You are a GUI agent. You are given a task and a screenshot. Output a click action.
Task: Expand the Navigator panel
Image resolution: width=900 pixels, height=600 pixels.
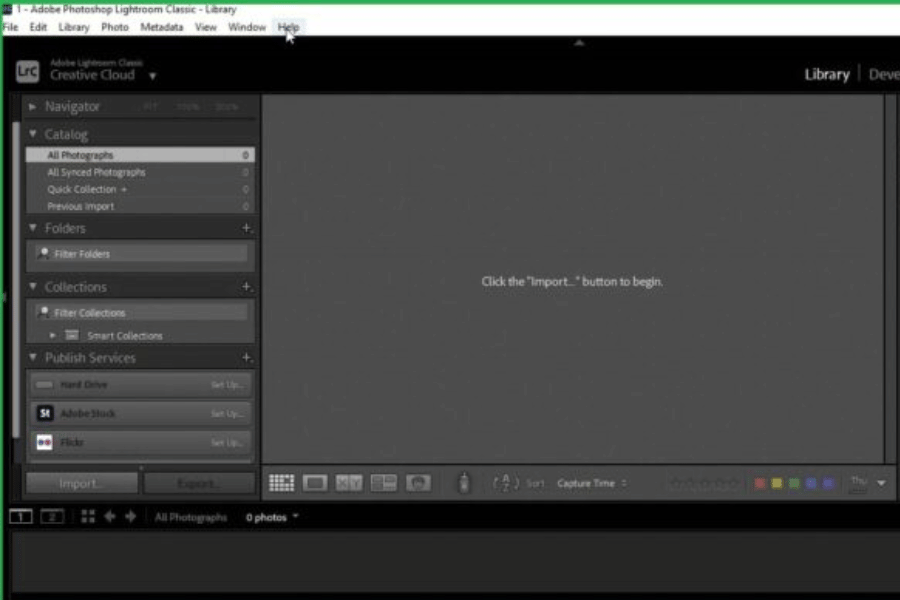point(33,106)
